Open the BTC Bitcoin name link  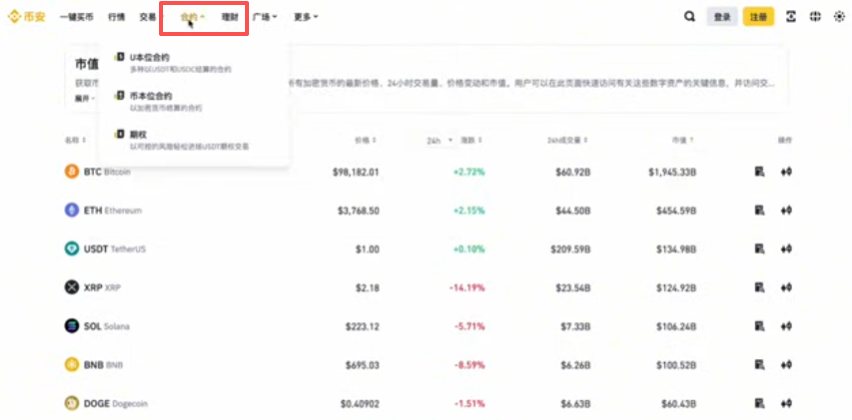tap(107, 172)
